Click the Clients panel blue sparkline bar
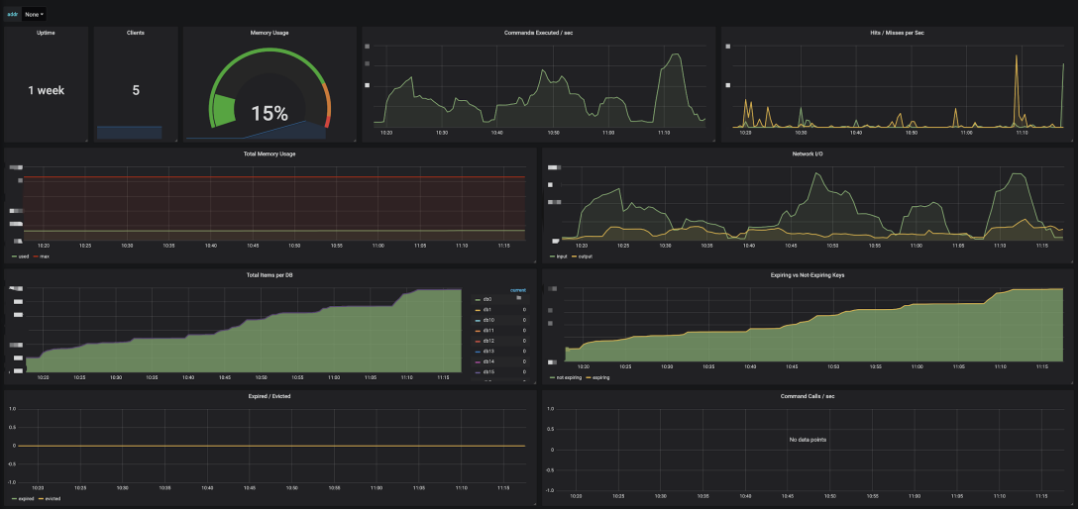The height and width of the screenshot is (511, 1080). pos(129,132)
